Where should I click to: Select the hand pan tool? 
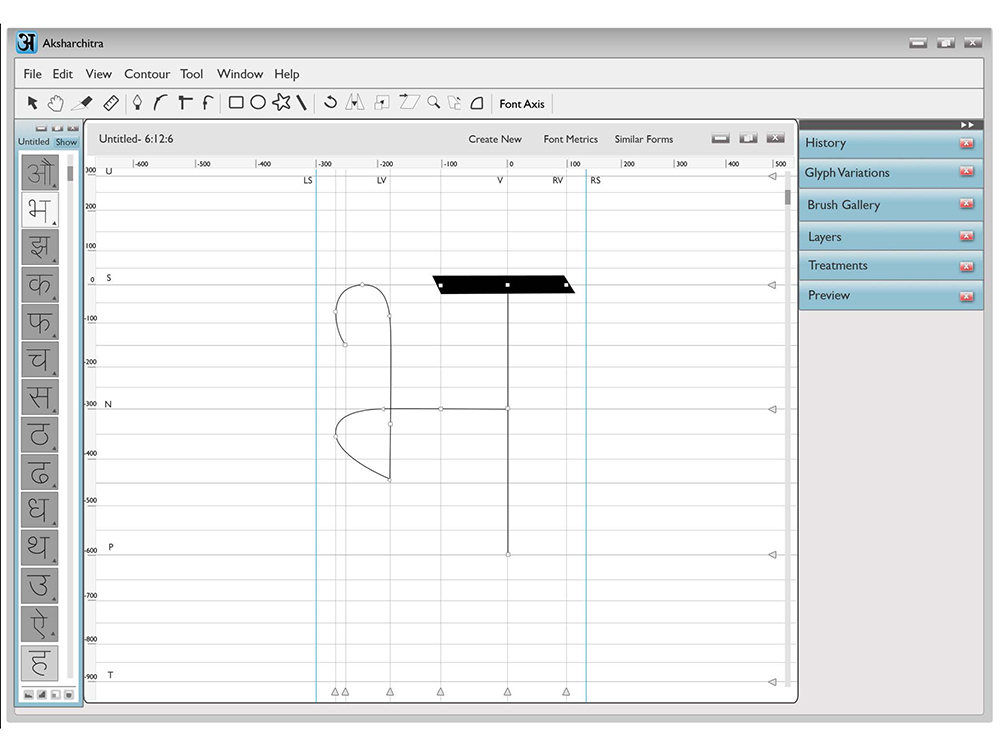pyautogui.click(x=55, y=103)
